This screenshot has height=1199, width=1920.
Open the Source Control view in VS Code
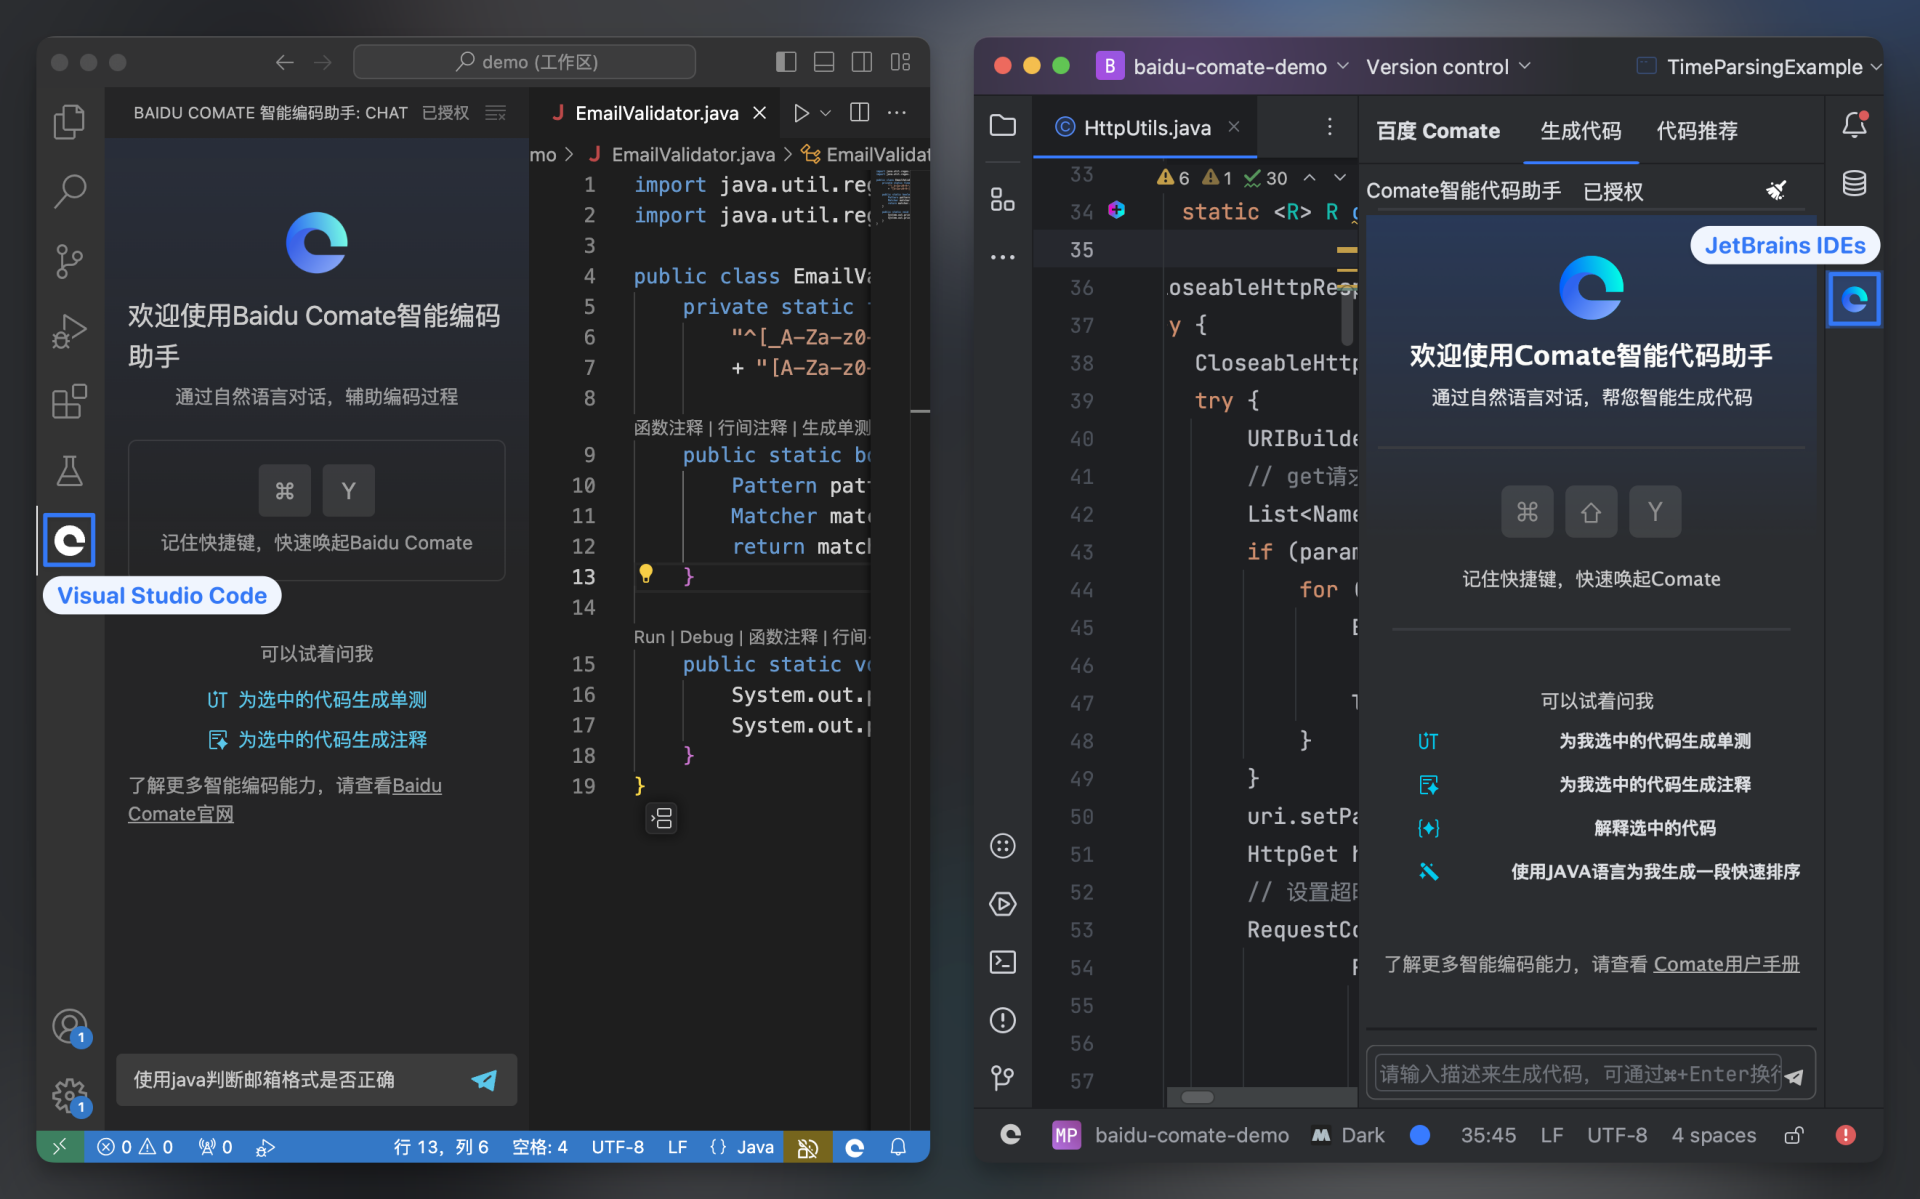tap(69, 261)
